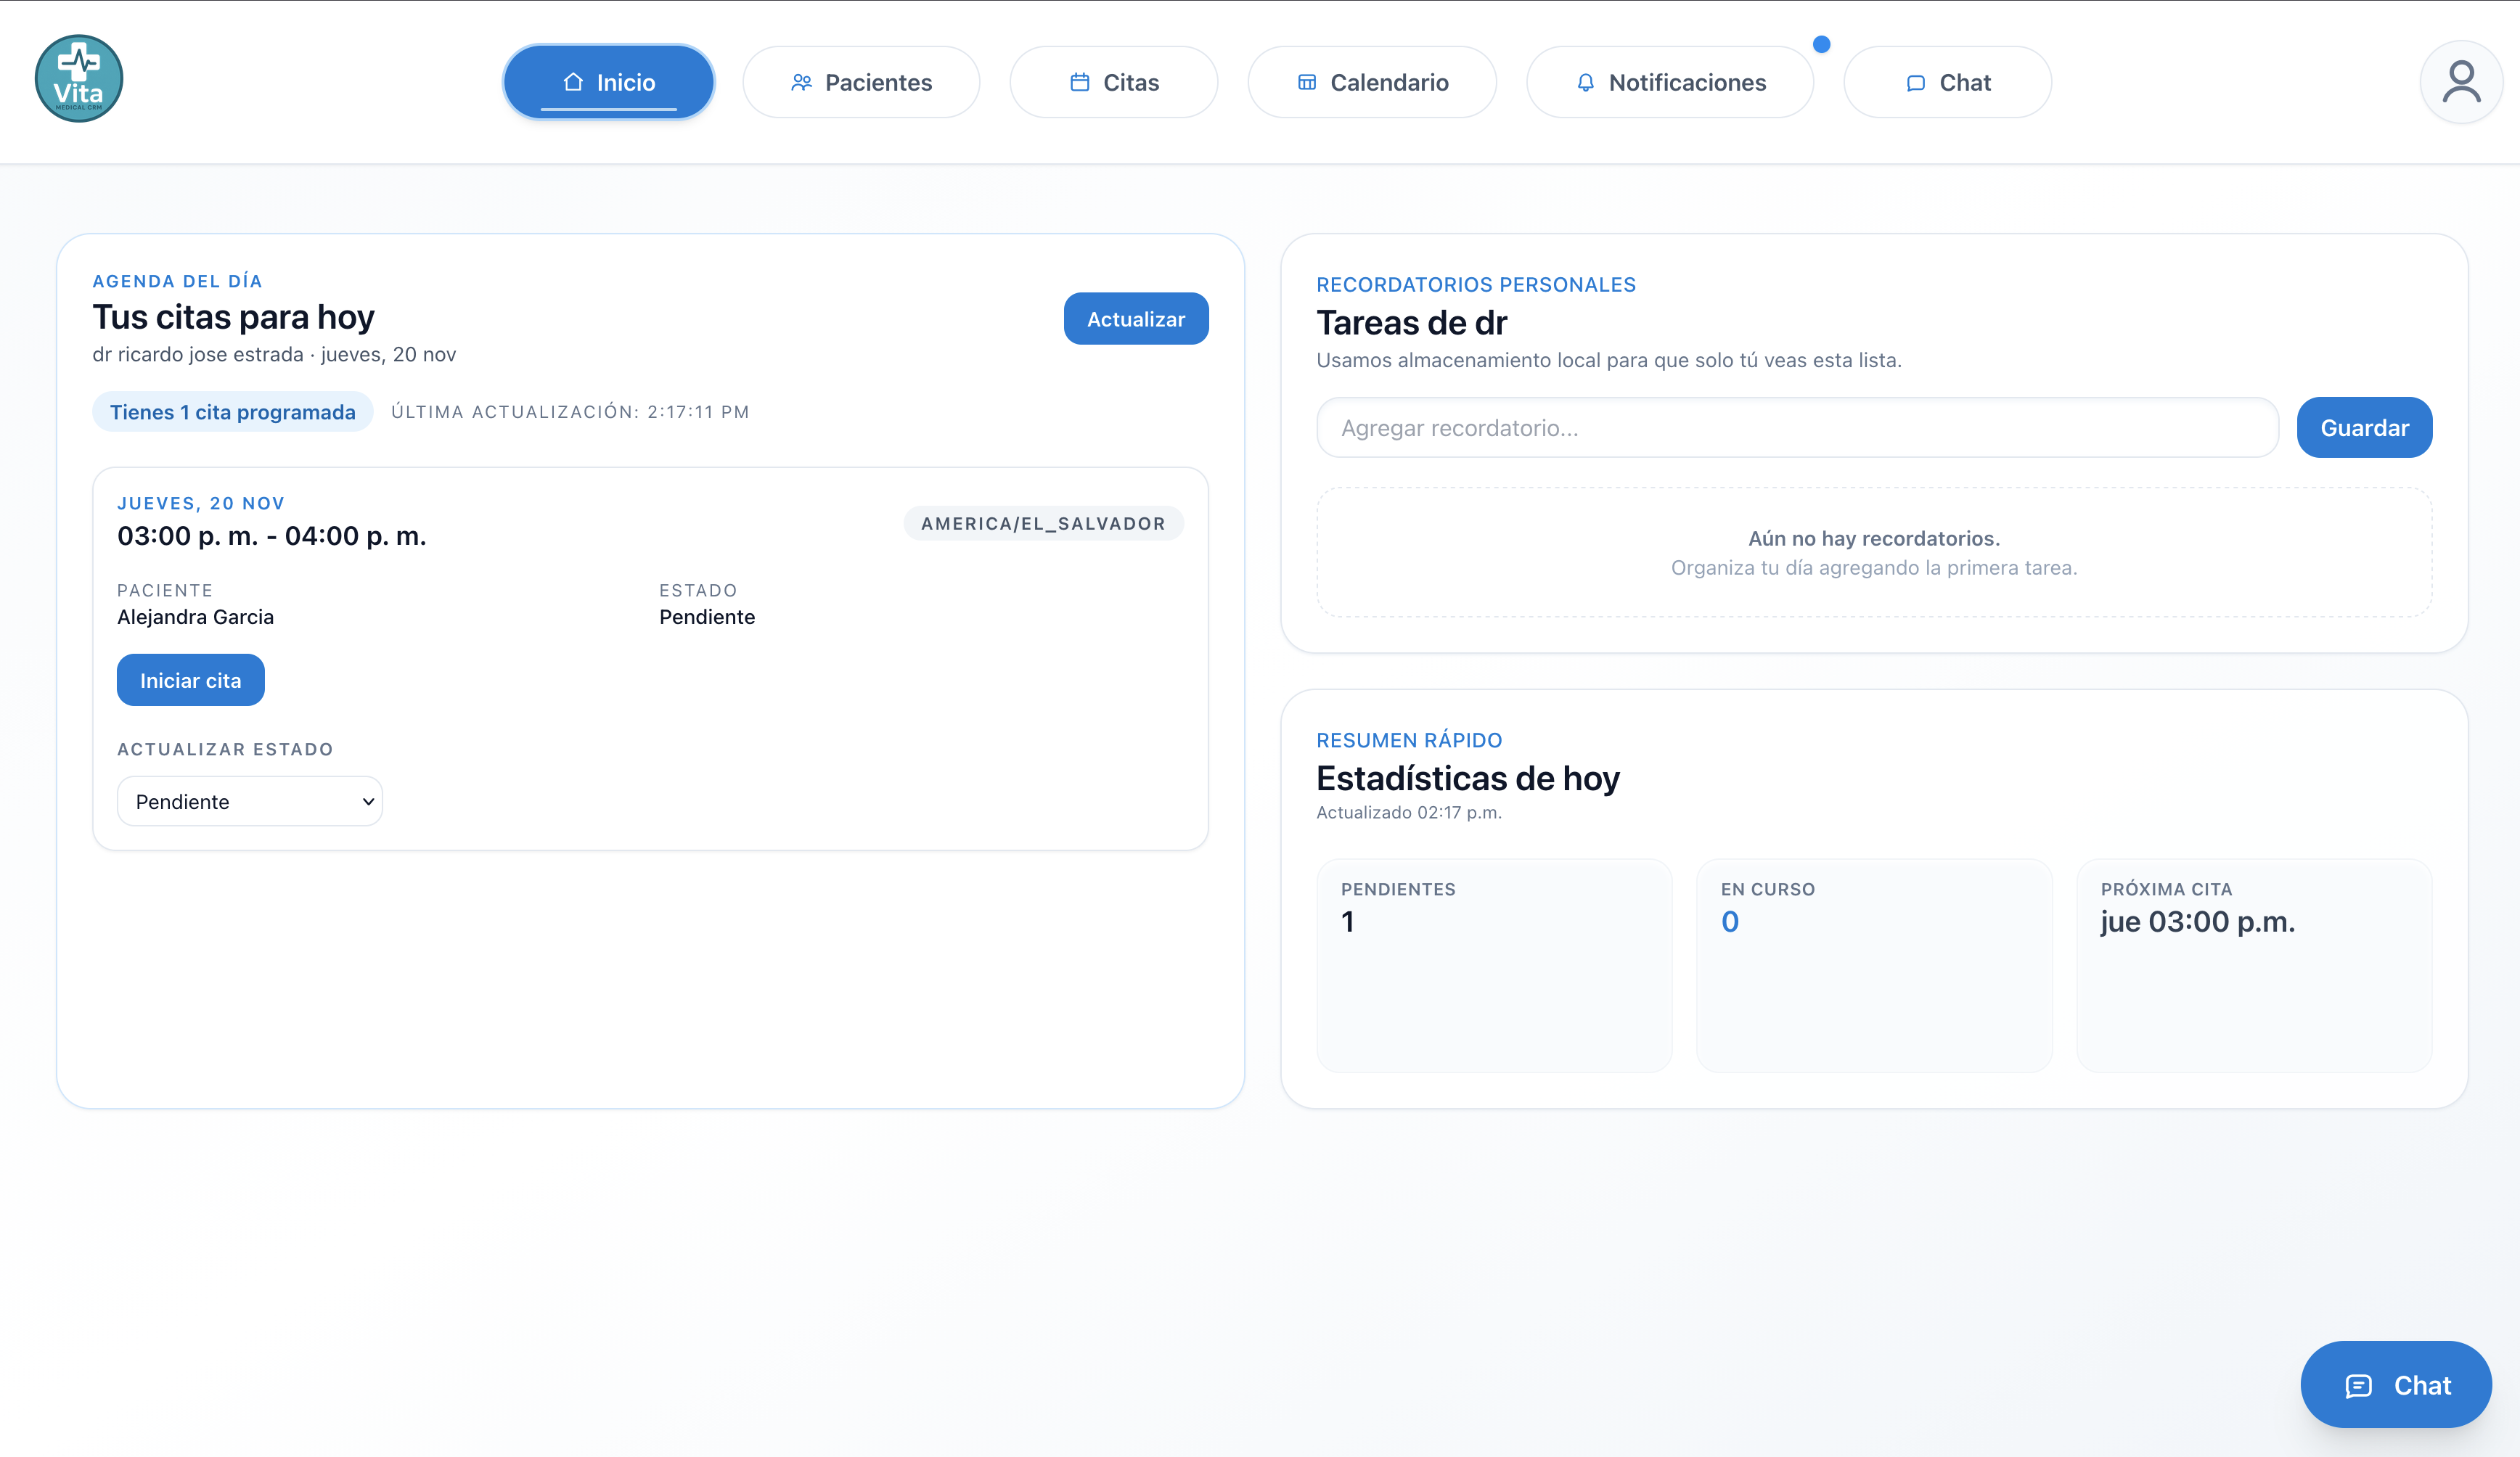Click the Pendientes statistics card

pyautogui.click(x=1494, y=965)
